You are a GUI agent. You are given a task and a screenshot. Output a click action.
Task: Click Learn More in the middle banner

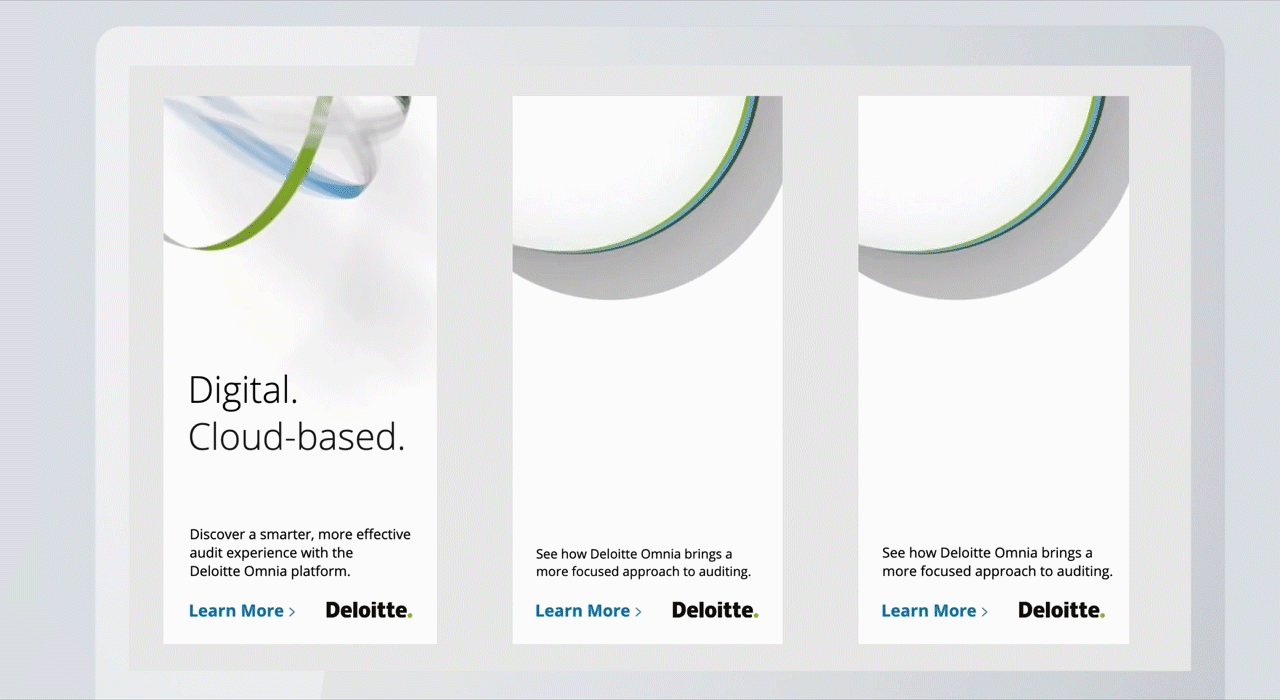coord(588,611)
